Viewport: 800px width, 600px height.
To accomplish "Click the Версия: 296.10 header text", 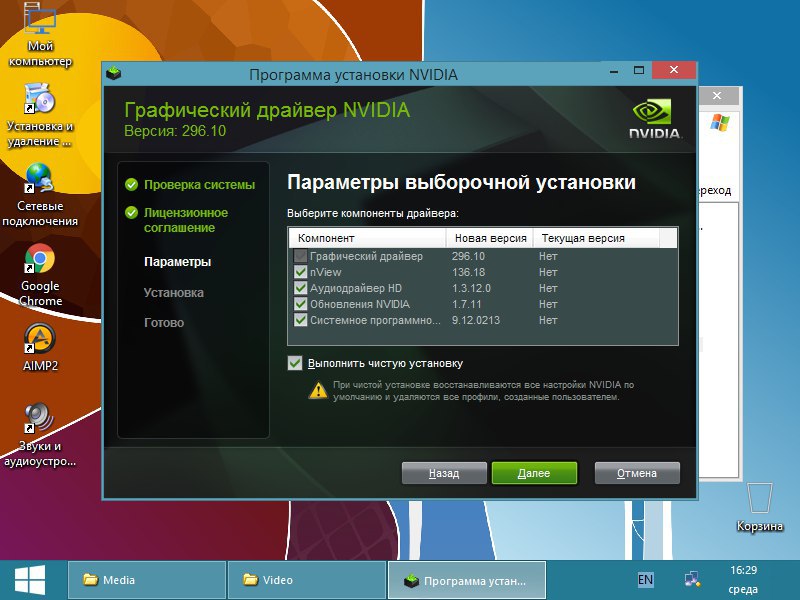I will (175, 131).
